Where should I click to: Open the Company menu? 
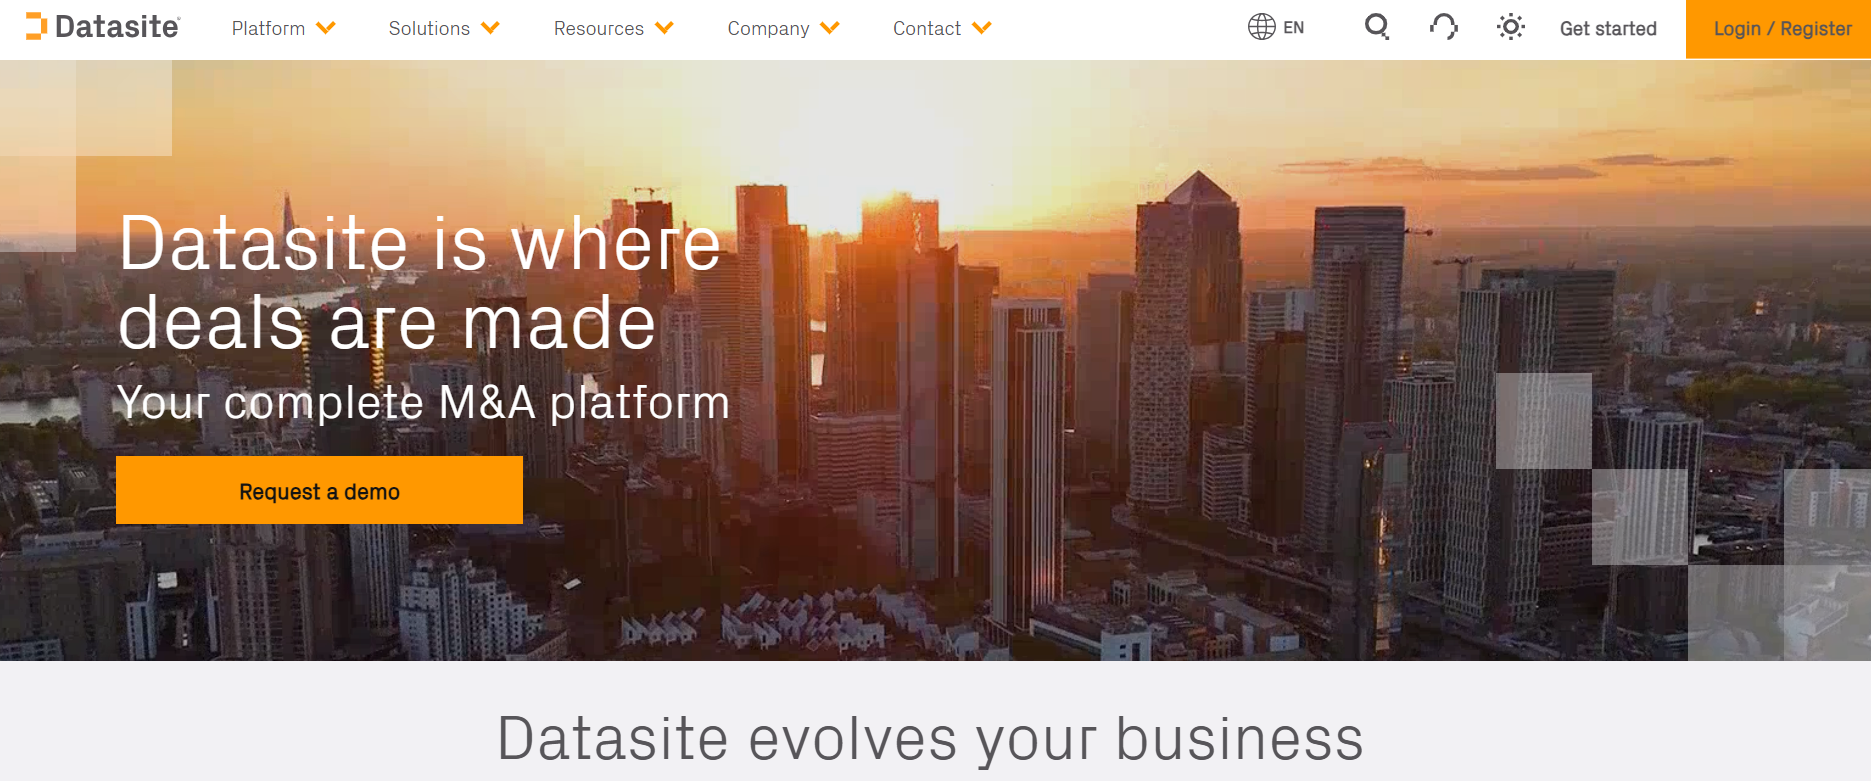click(768, 29)
